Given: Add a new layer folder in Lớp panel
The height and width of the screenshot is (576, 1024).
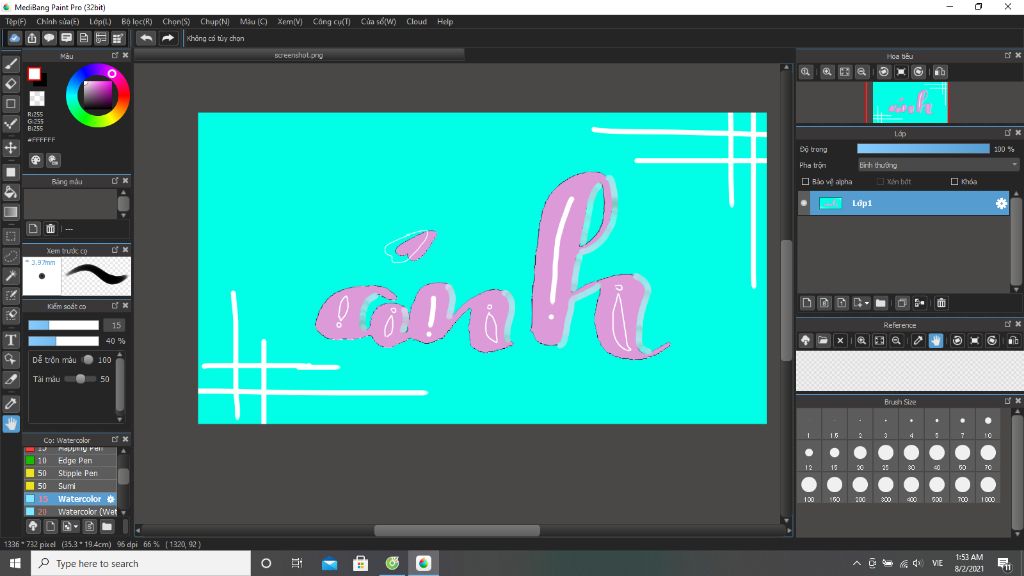Looking at the screenshot, I should [880, 303].
